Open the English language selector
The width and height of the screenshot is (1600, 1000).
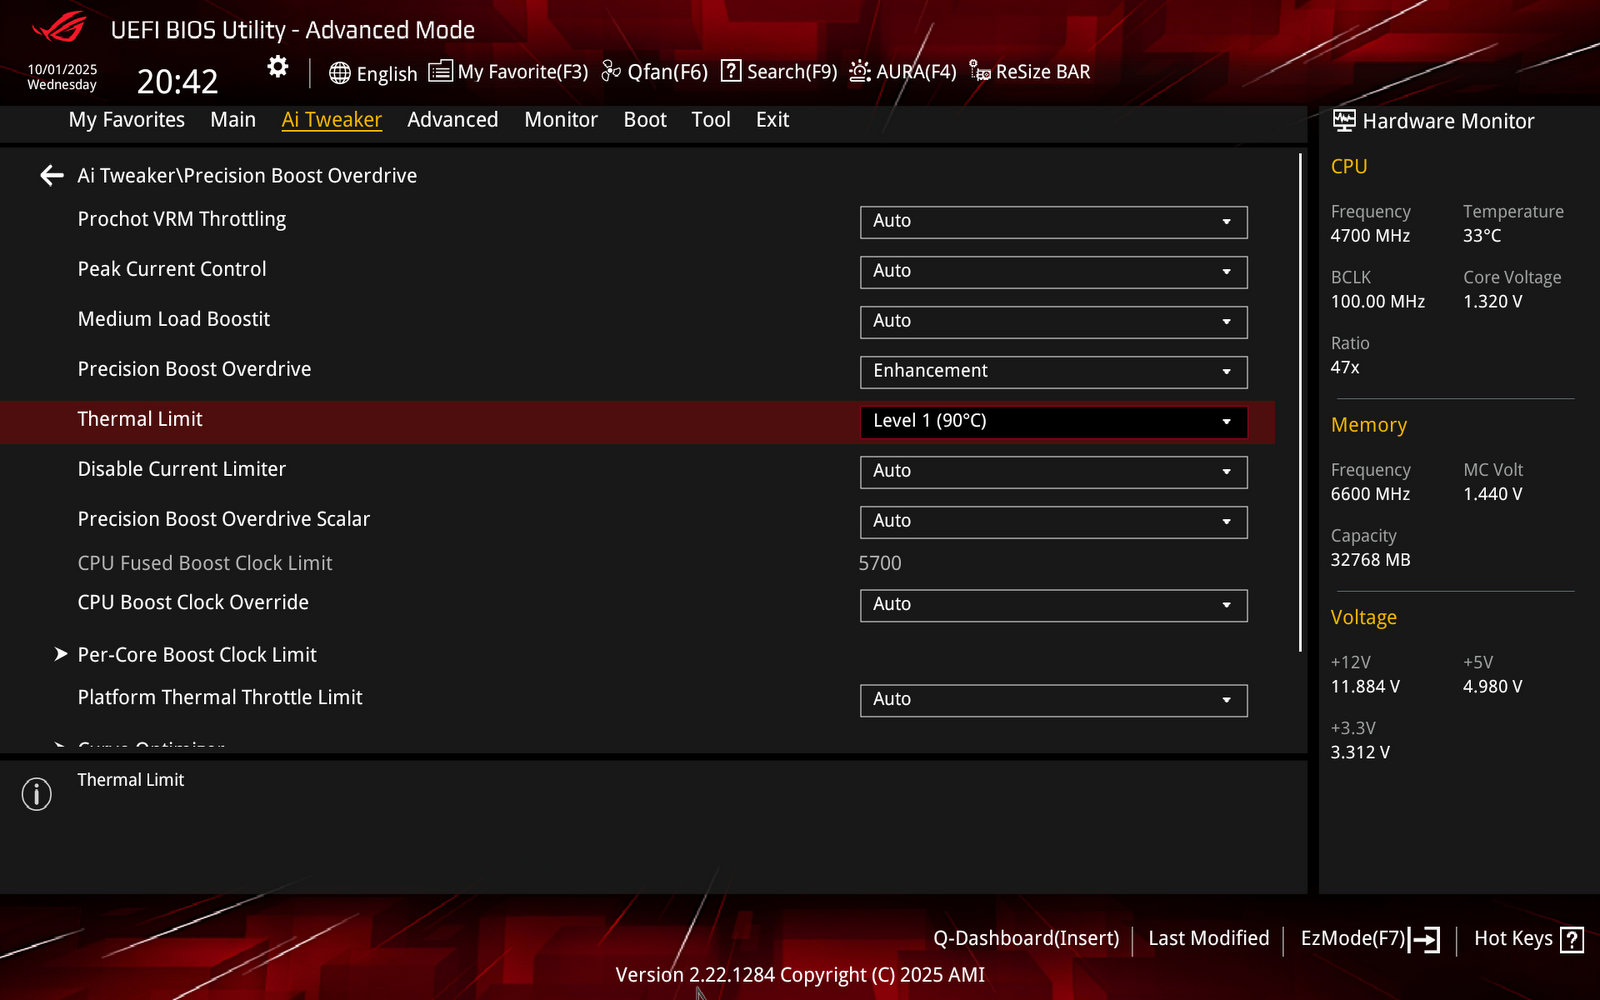coord(373,73)
